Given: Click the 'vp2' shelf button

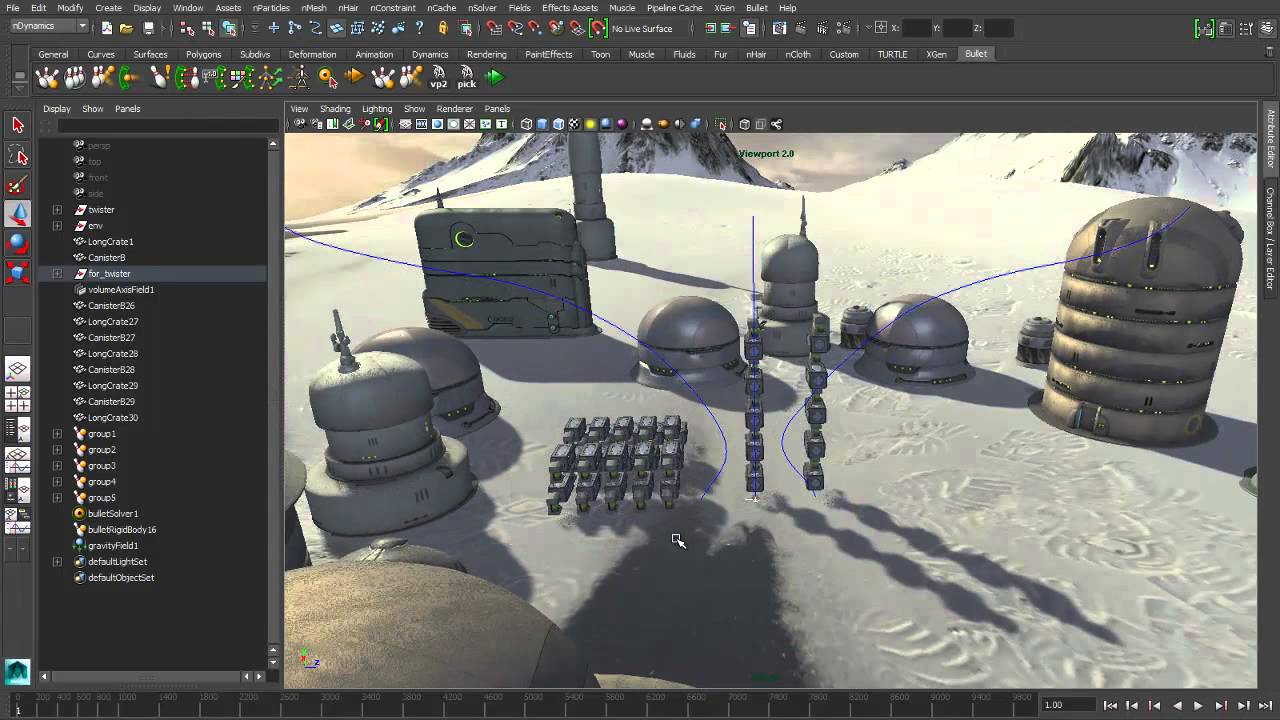Looking at the screenshot, I should (x=439, y=77).
